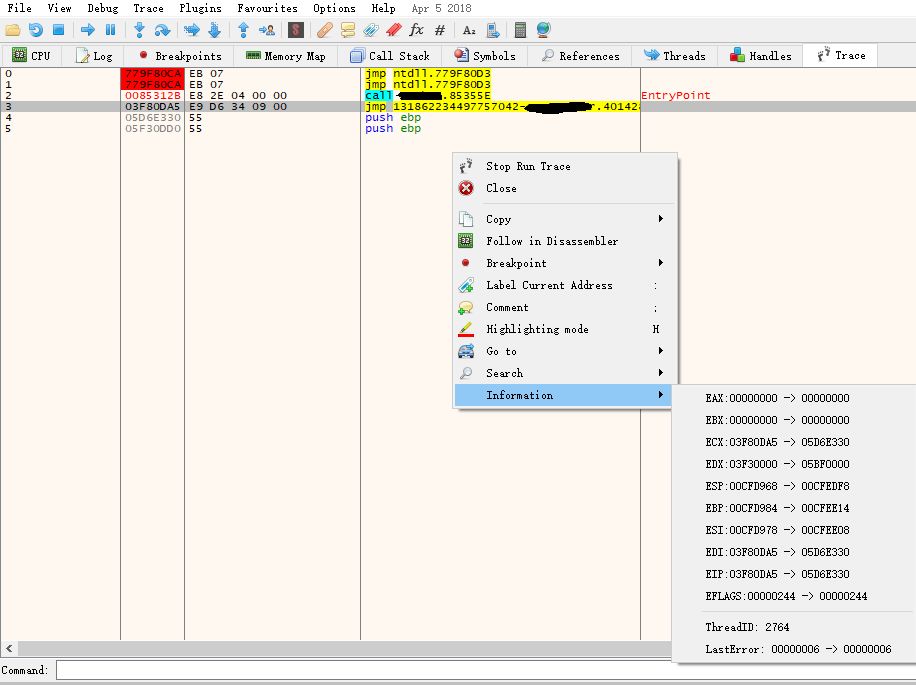Open the Debug menu
Screen dimensions: 916x685
[102, 8]
